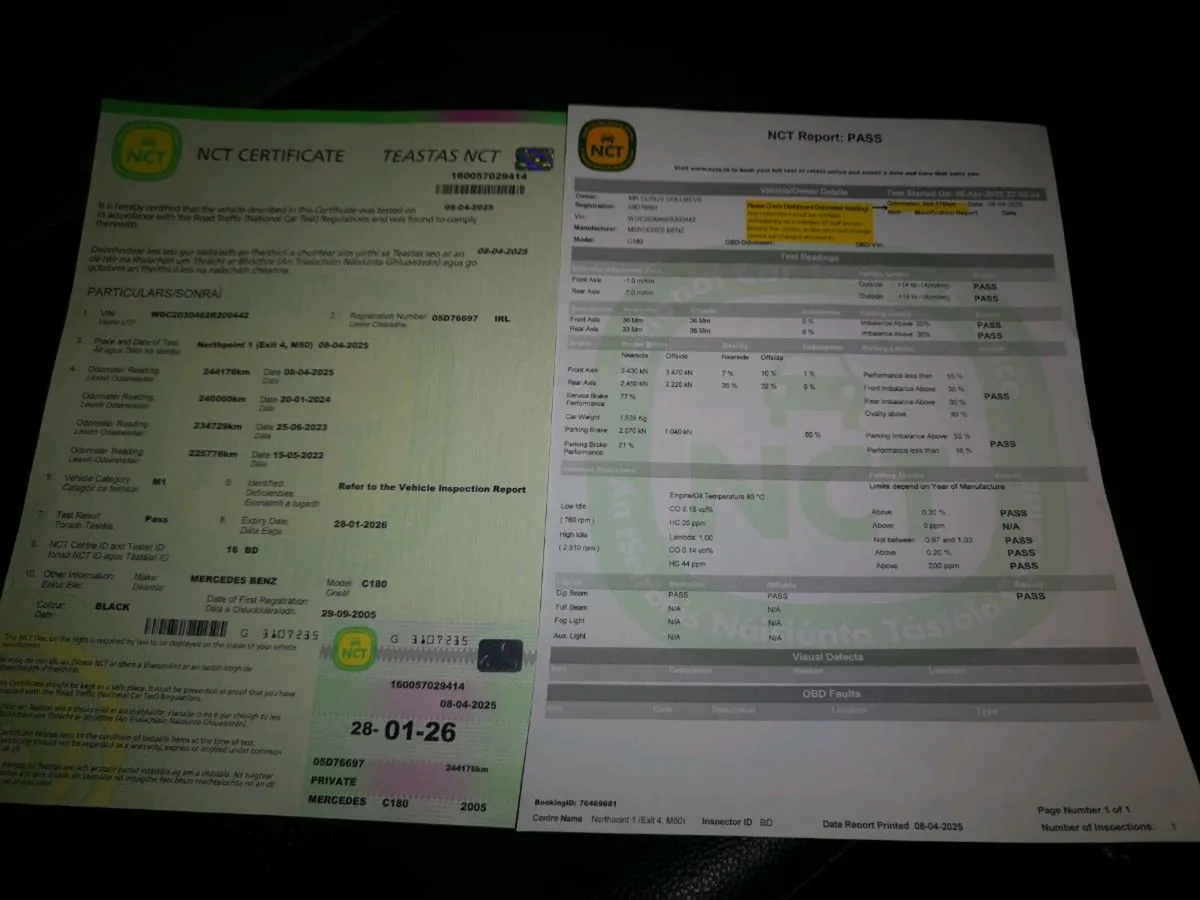Click the "NCT CERTIFICATE" heading
The width and height of the screenshot is (1200, 900).
[x=270, y=155]
